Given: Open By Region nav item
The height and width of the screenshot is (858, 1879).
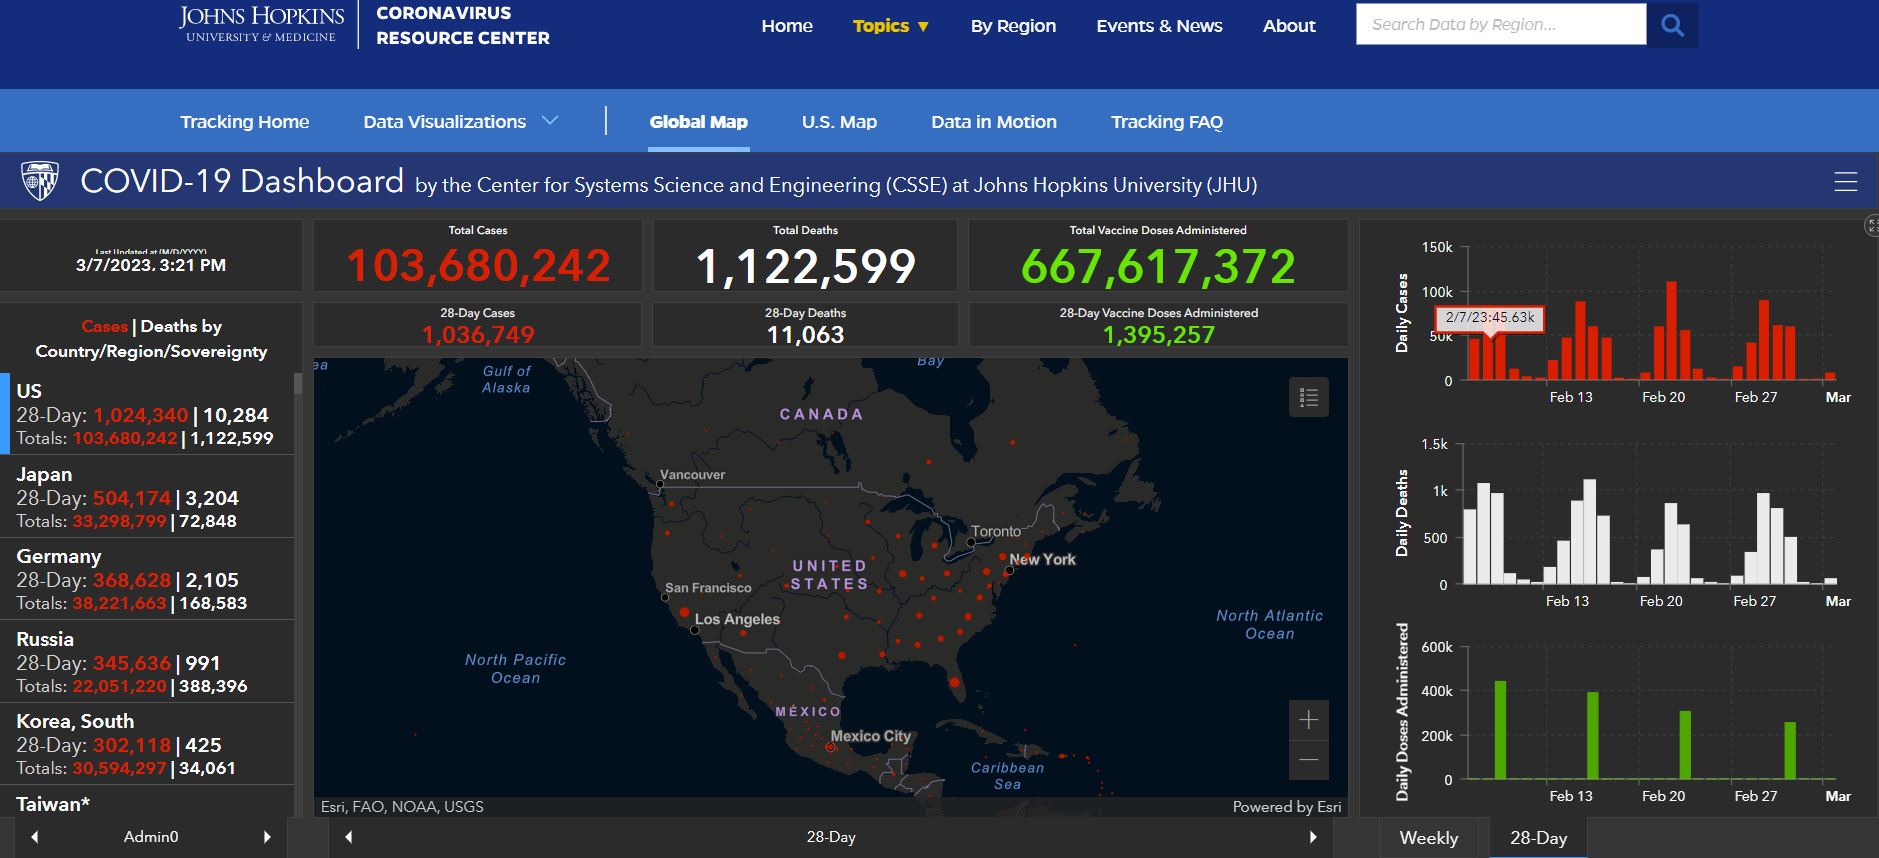Looking at the screenshot, I should [x=1013, y=26].
